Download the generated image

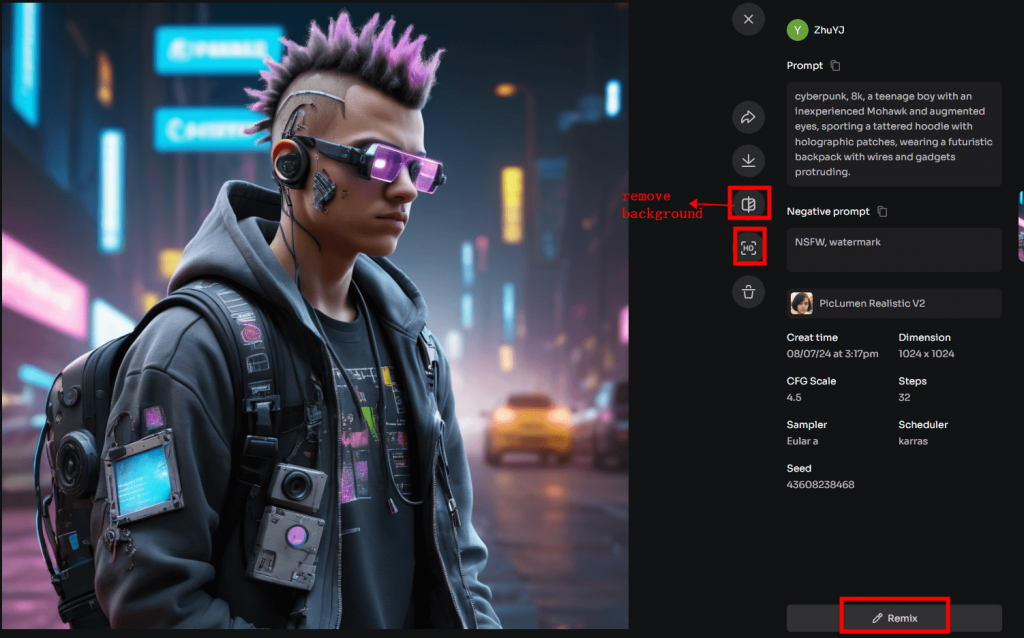(x=748, y=161)
